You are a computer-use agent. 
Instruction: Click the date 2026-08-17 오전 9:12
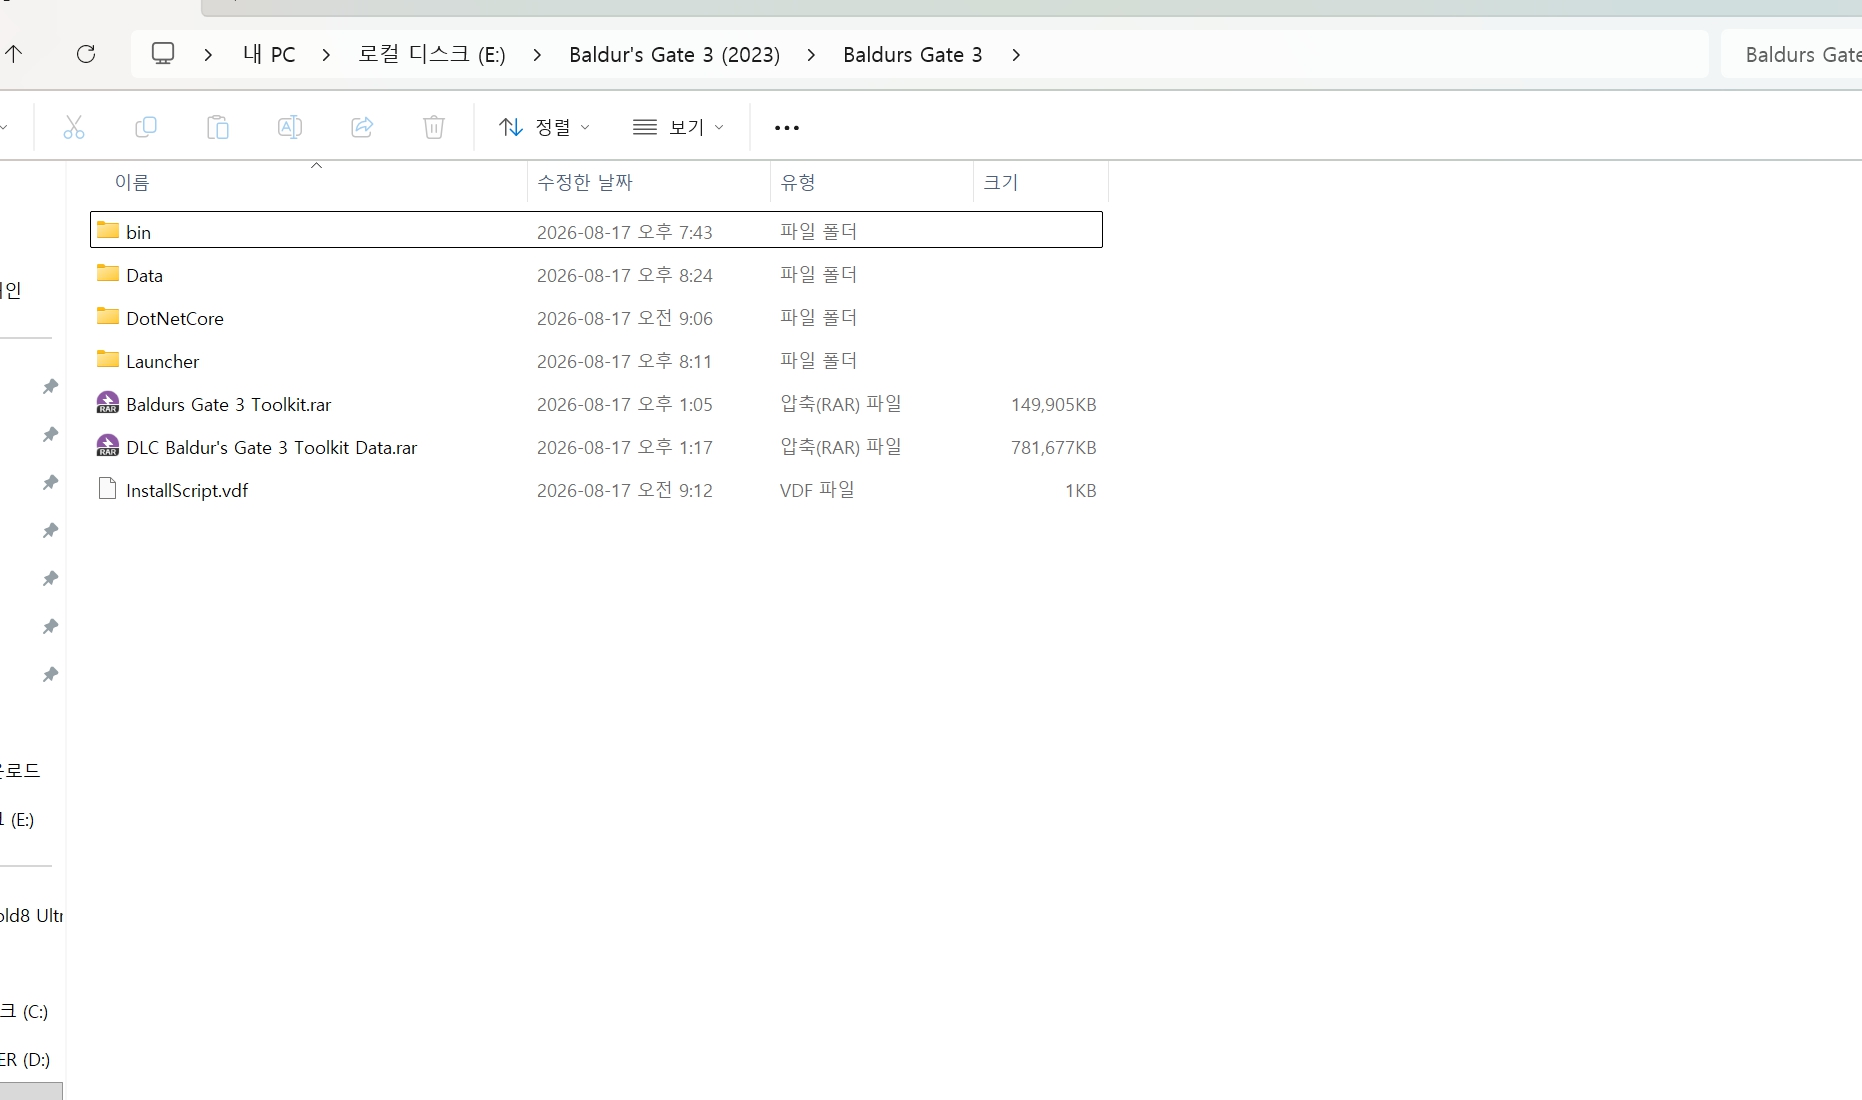(x=625, y=490)
